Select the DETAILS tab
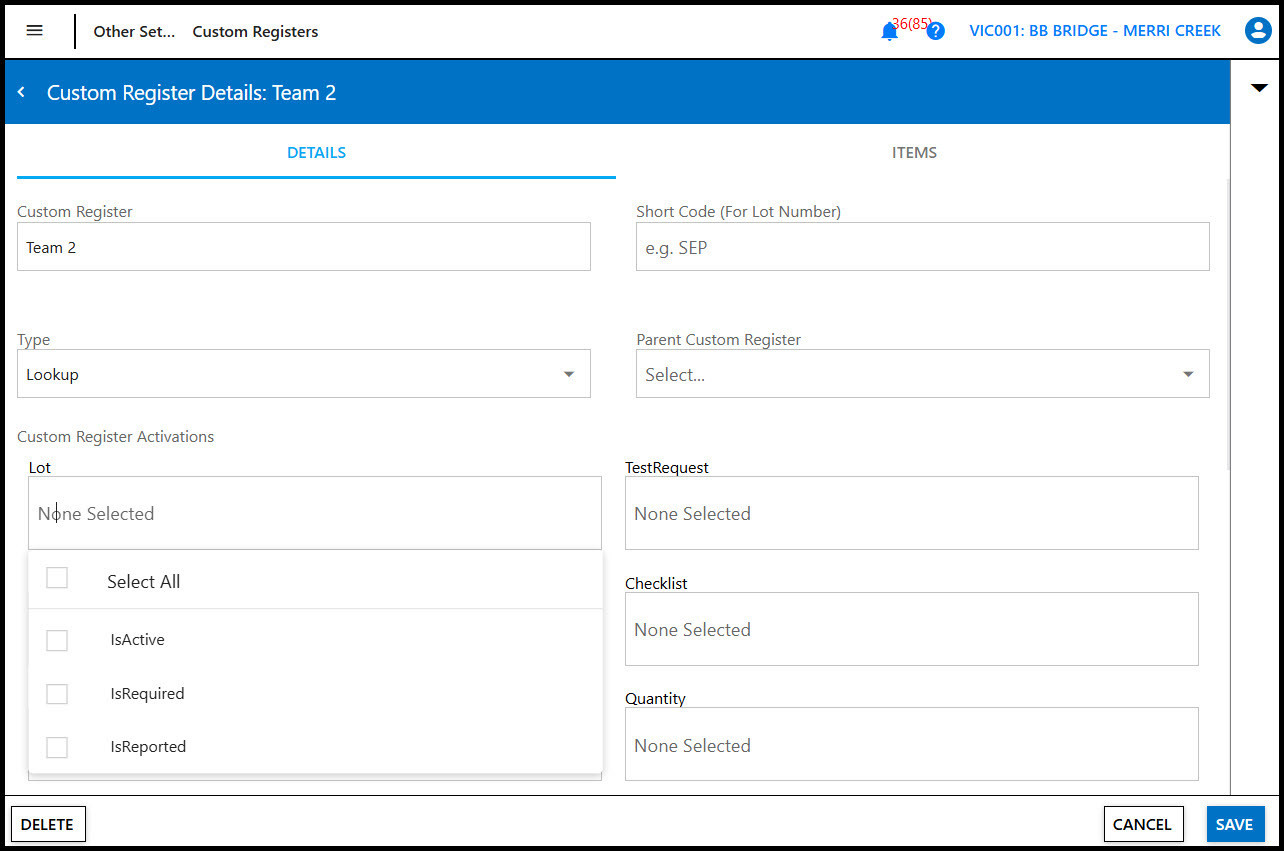 coord(316,153)
